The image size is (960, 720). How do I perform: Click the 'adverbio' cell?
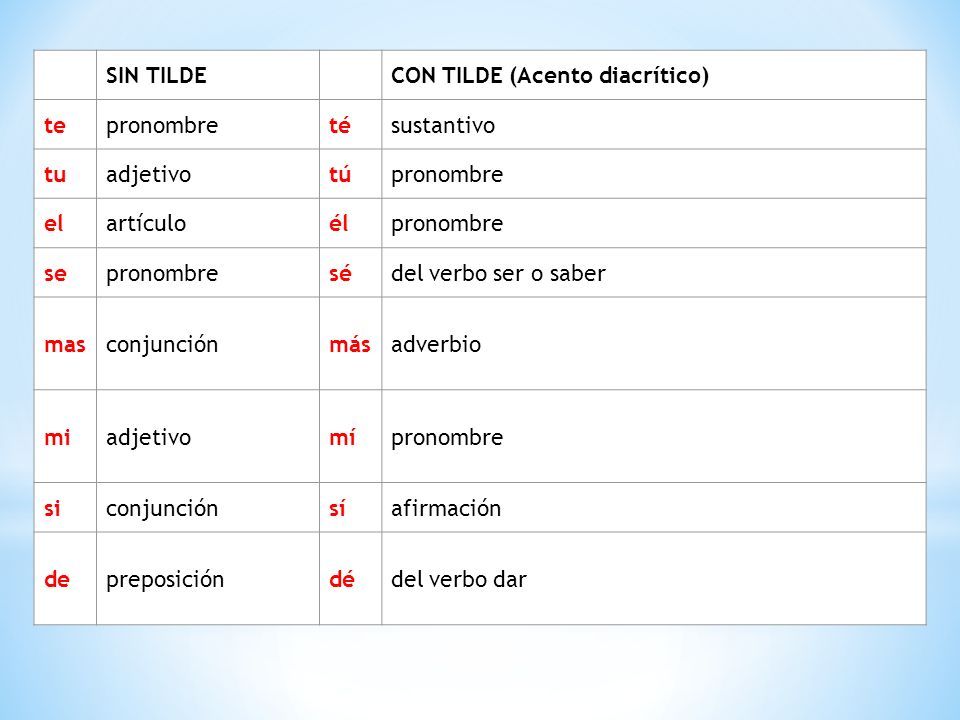click(653, 343)
